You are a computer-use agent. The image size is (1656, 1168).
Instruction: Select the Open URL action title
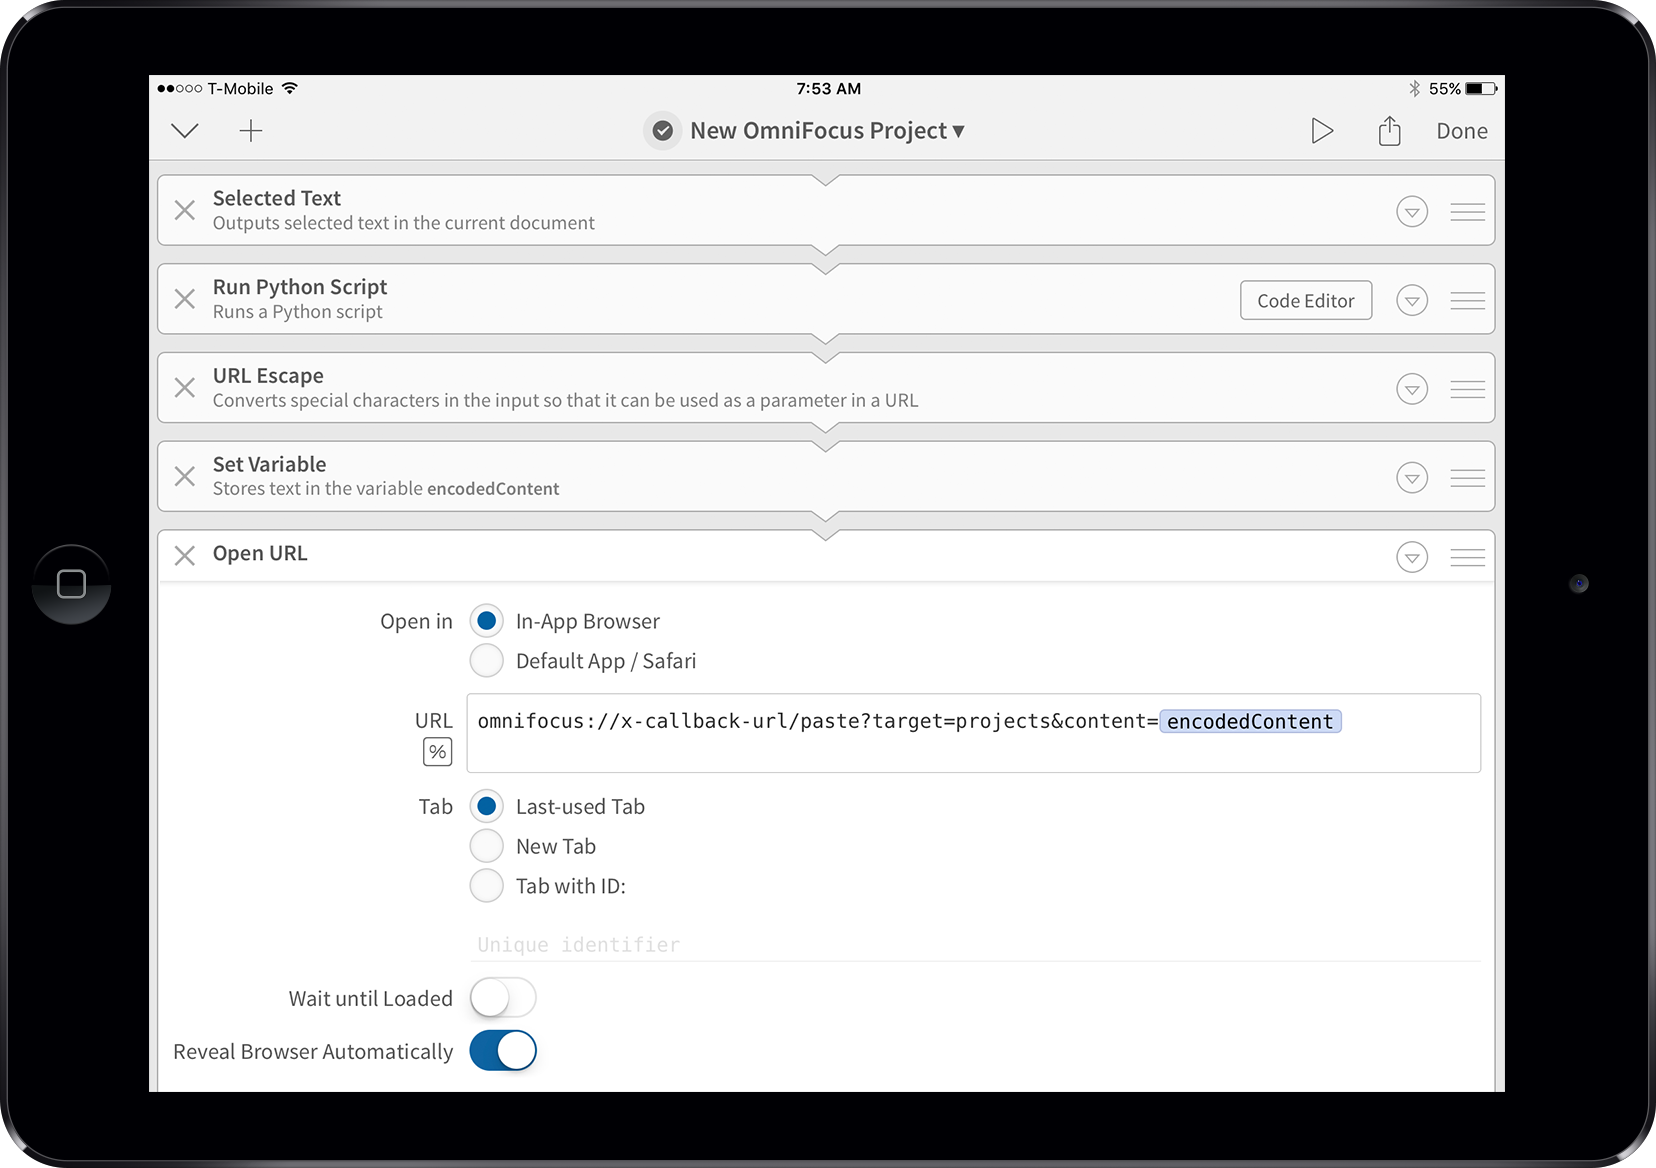click(260, 553)
